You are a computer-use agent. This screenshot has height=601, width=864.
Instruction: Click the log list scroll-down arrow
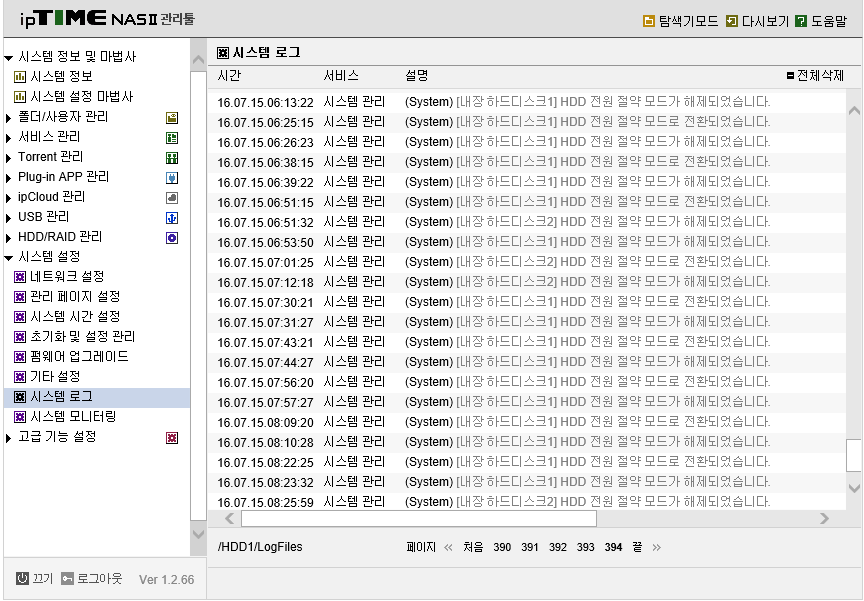pos(854,488)
